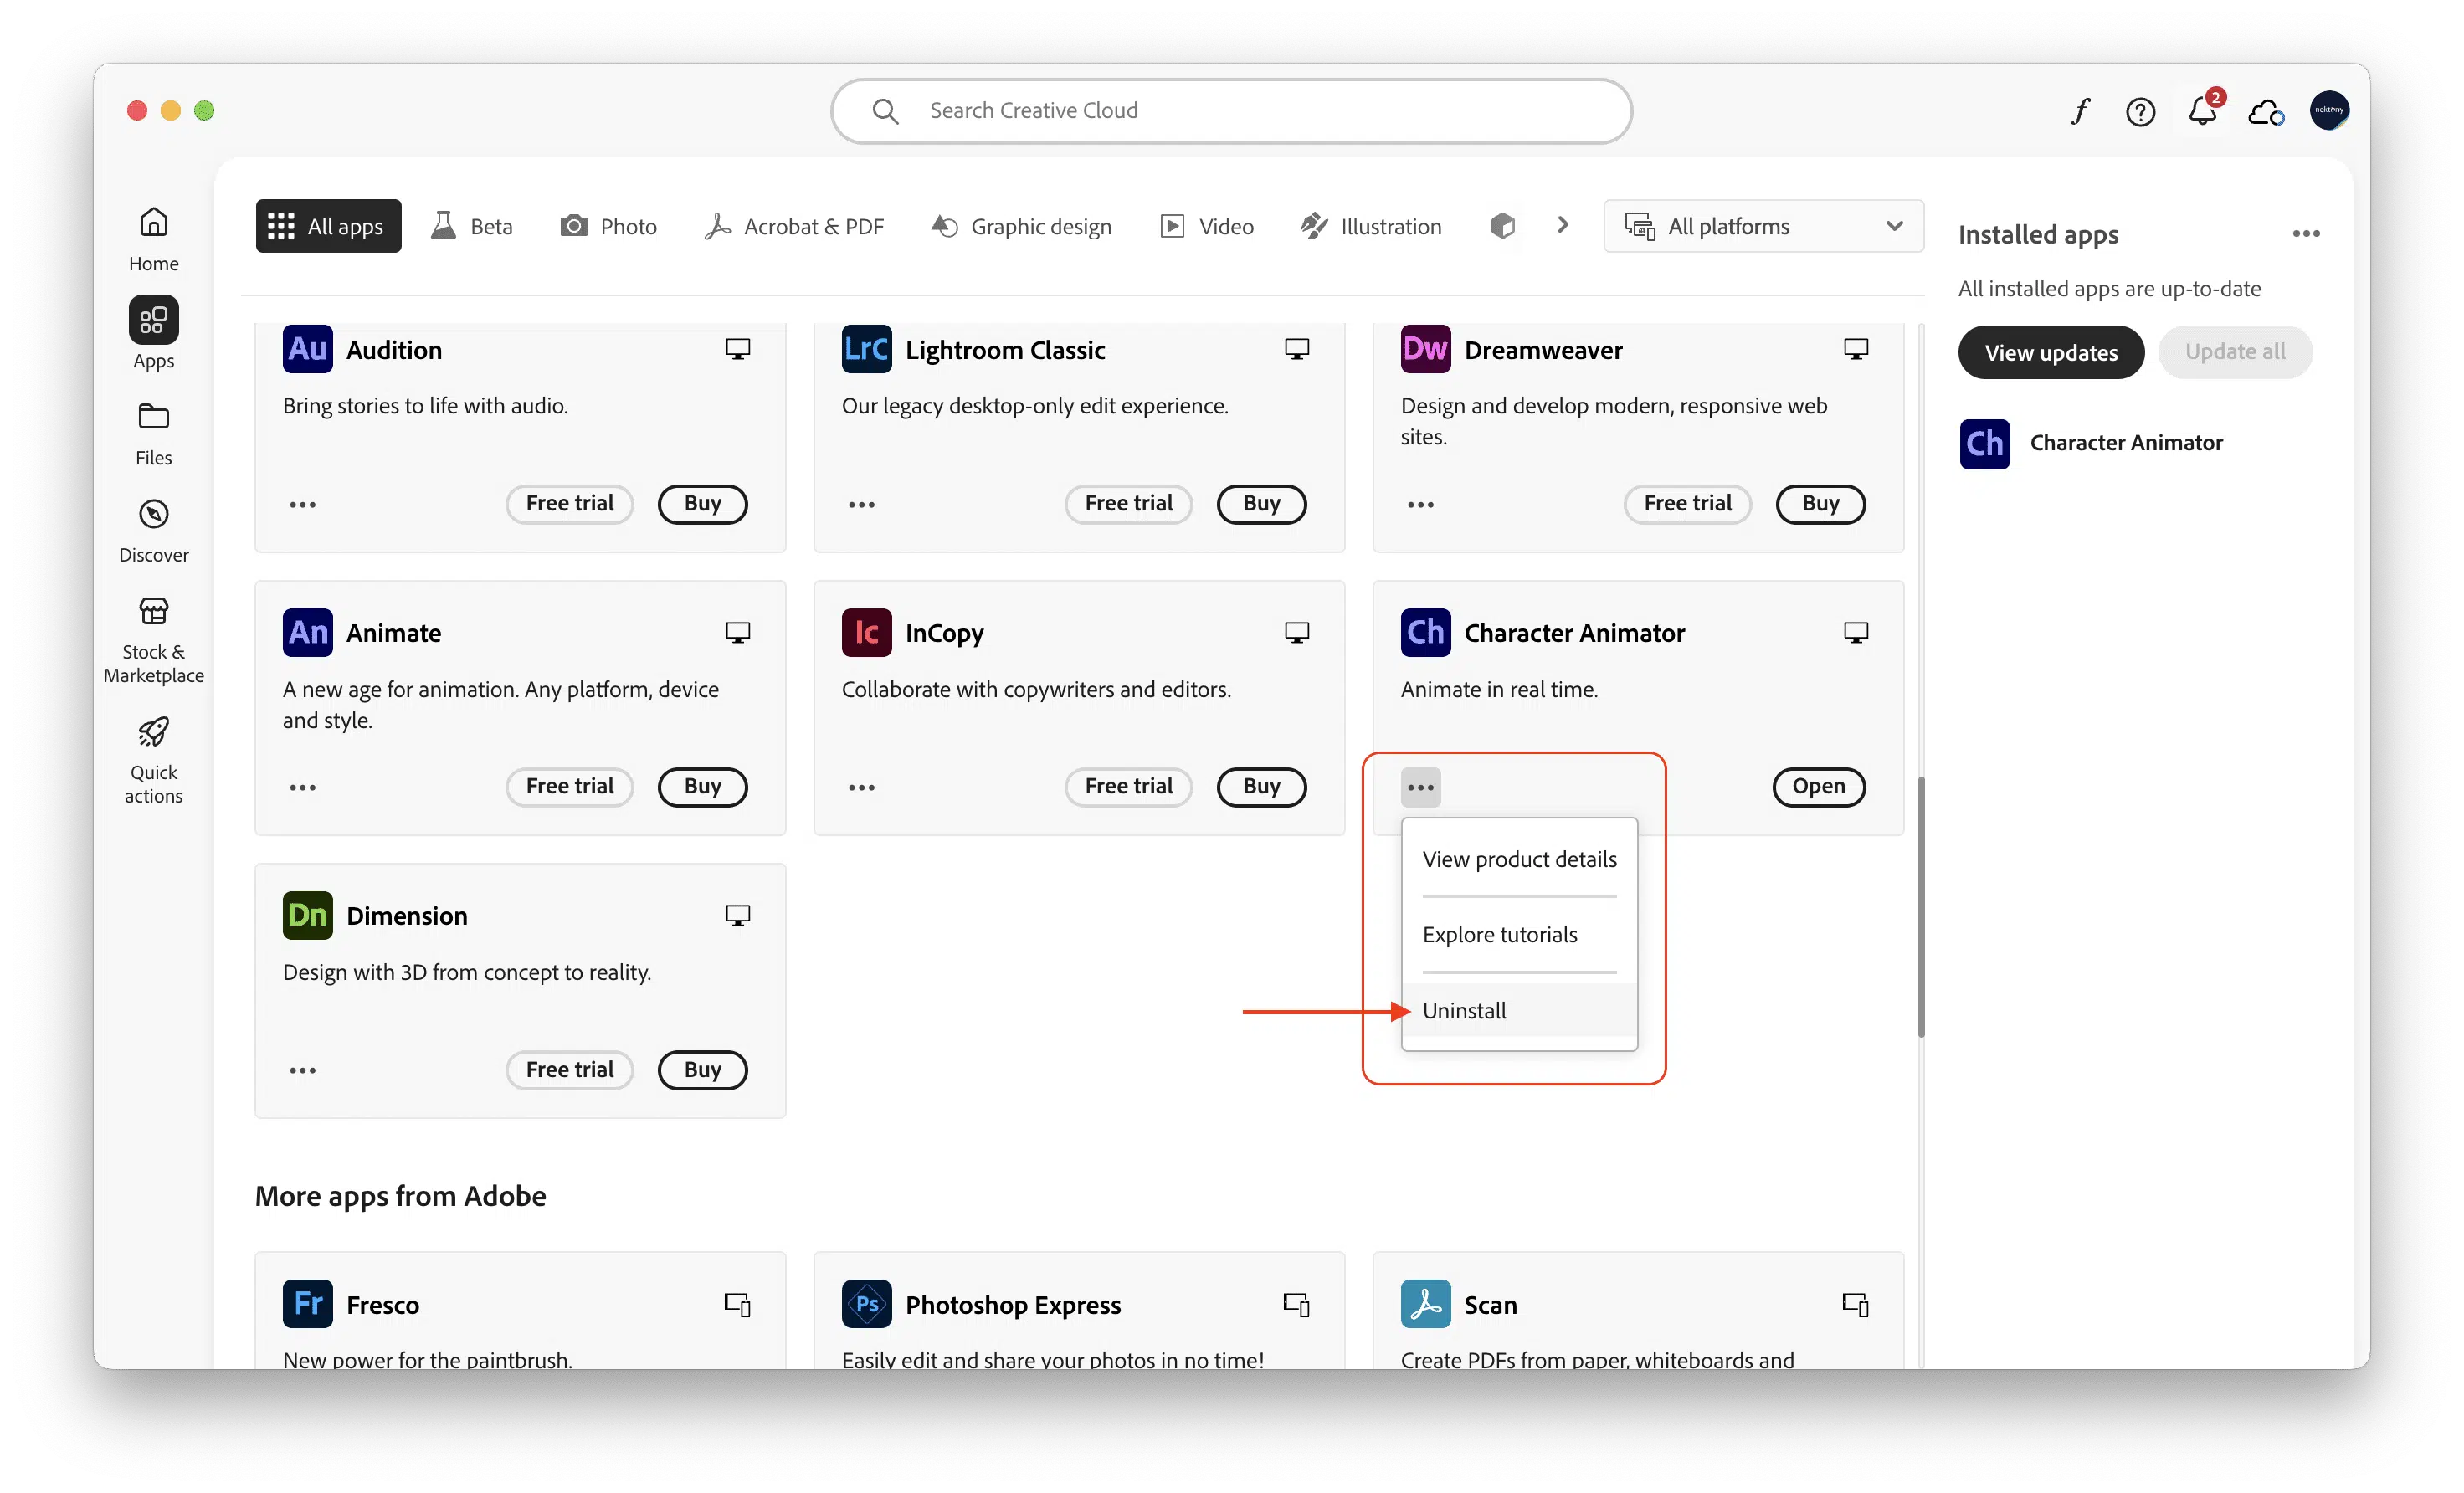Image resolution: width=2464 pixels, height=1493 pixels.
Task: Choose View product details menu entry
Action: click(x=1519, y=859)
